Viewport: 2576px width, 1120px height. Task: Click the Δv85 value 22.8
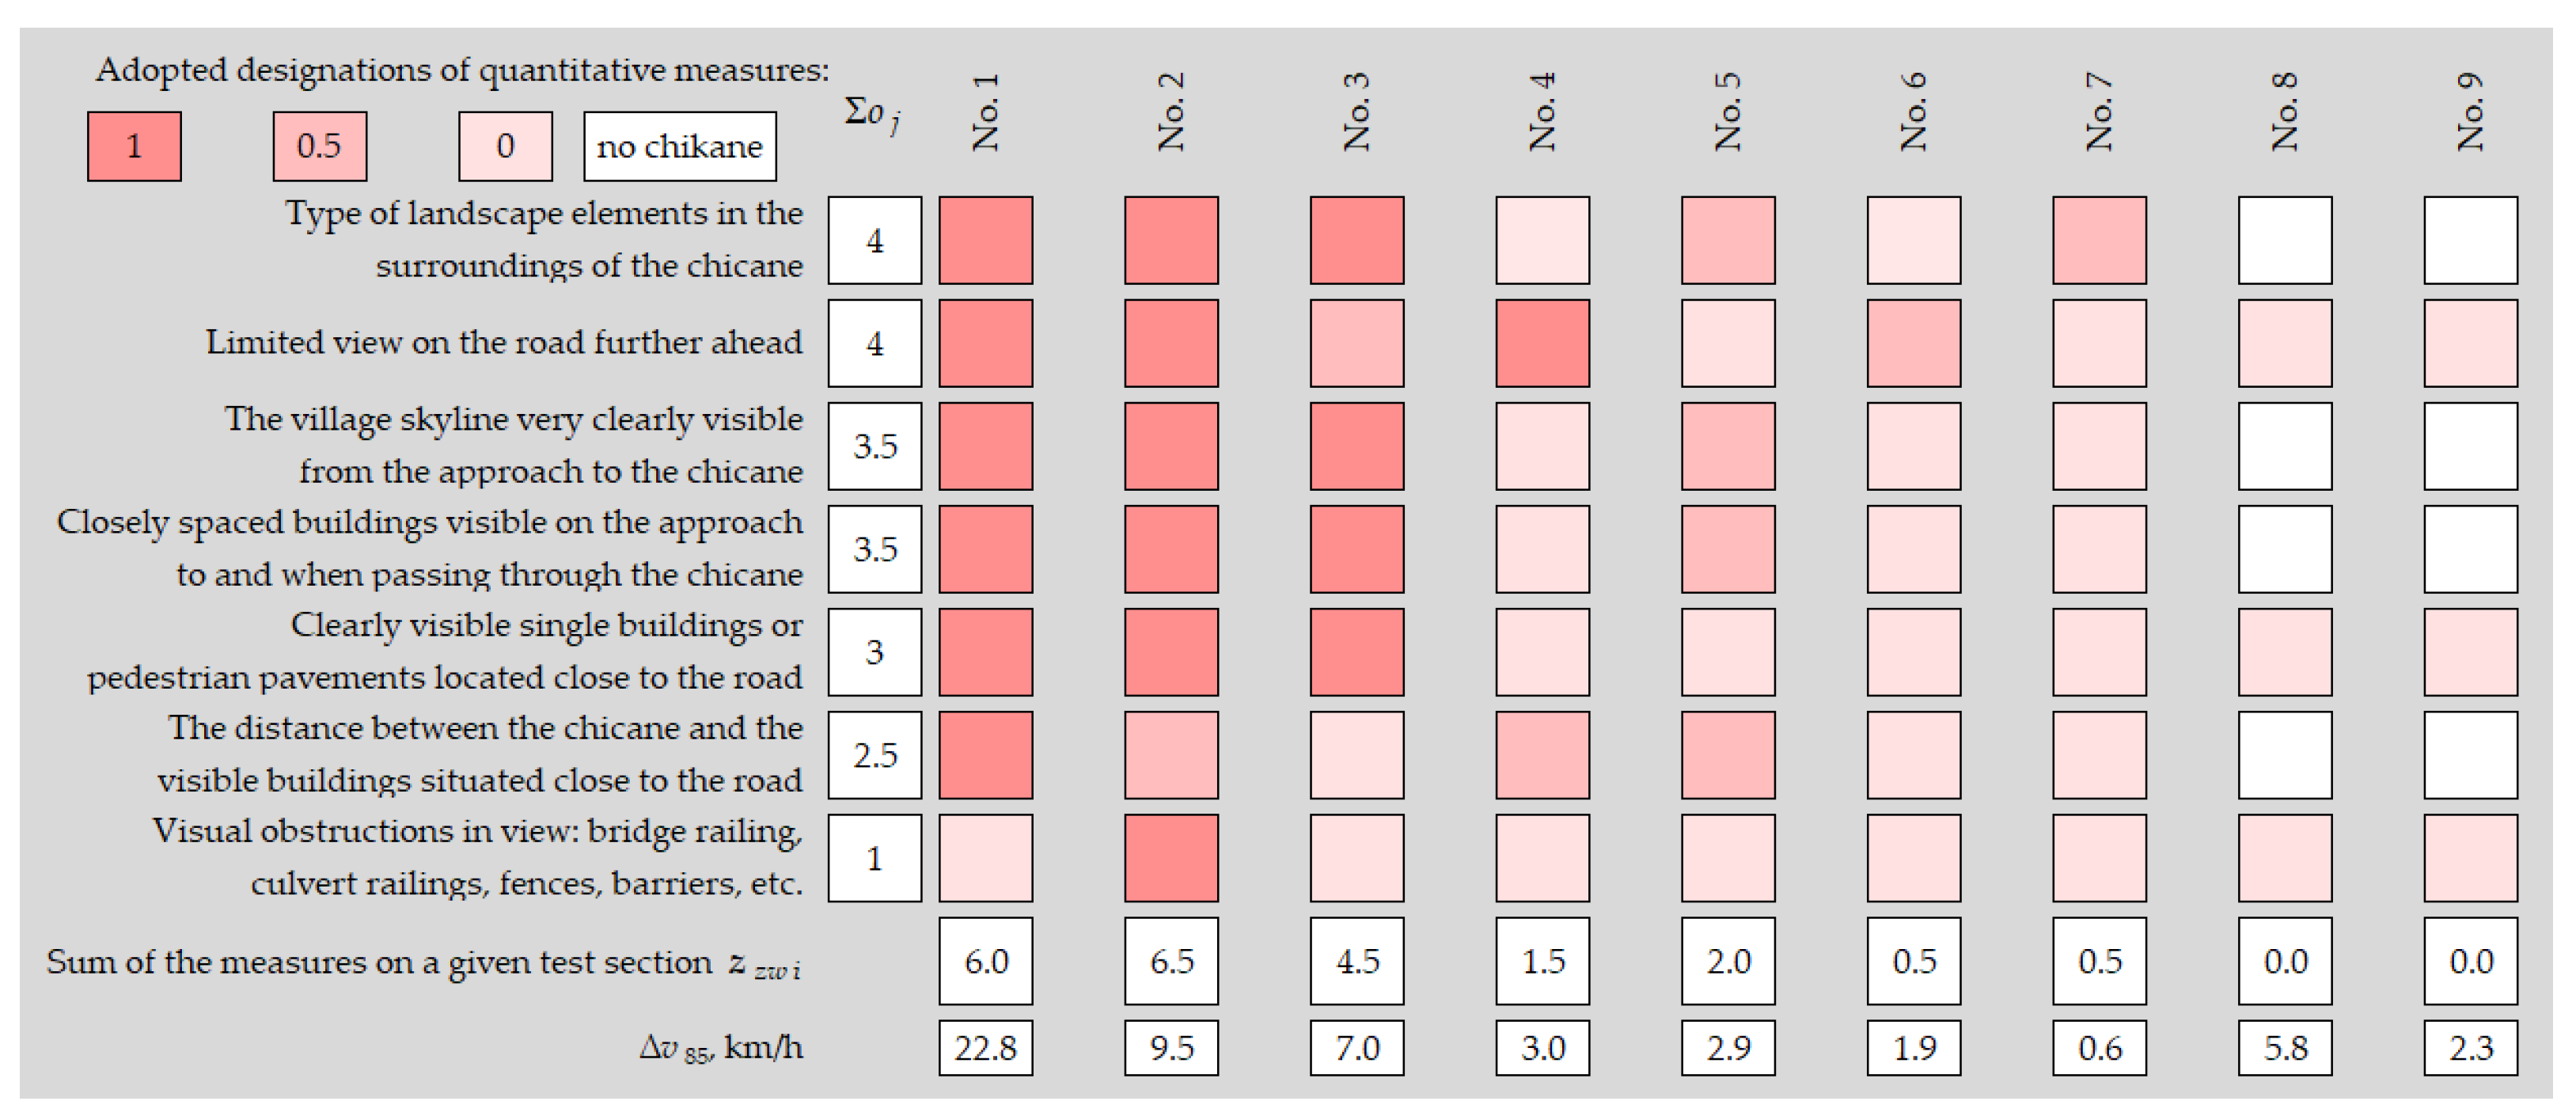pos(985,1047)
